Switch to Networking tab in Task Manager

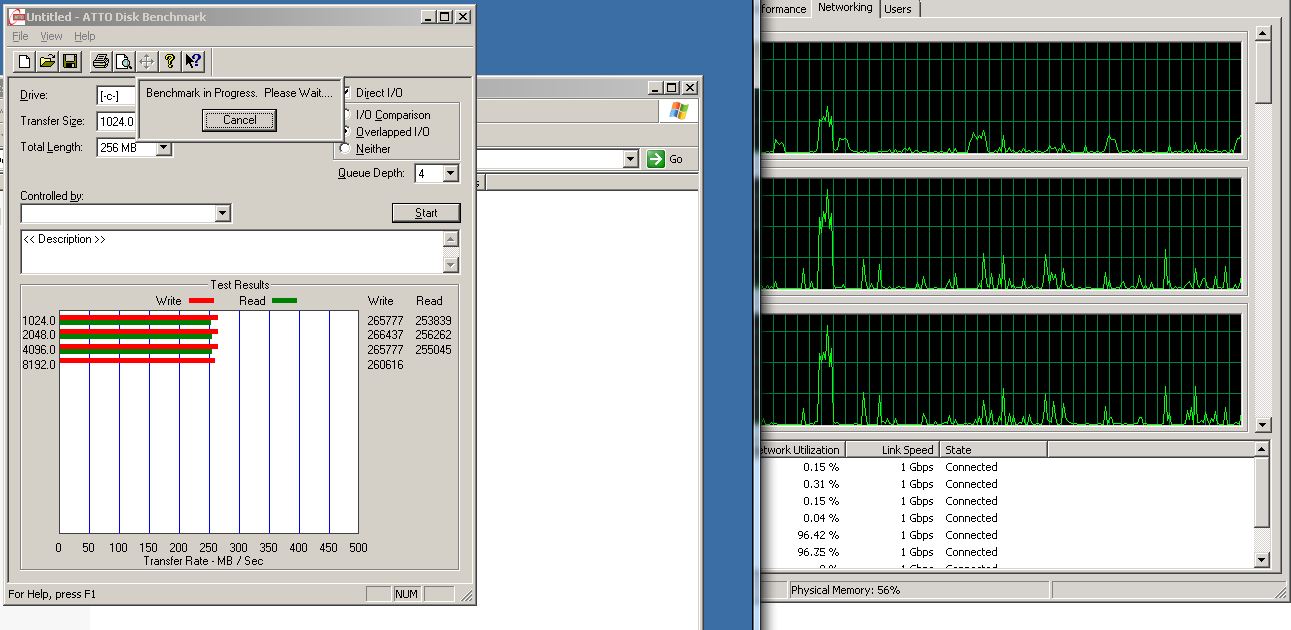(x=845, y=8)
